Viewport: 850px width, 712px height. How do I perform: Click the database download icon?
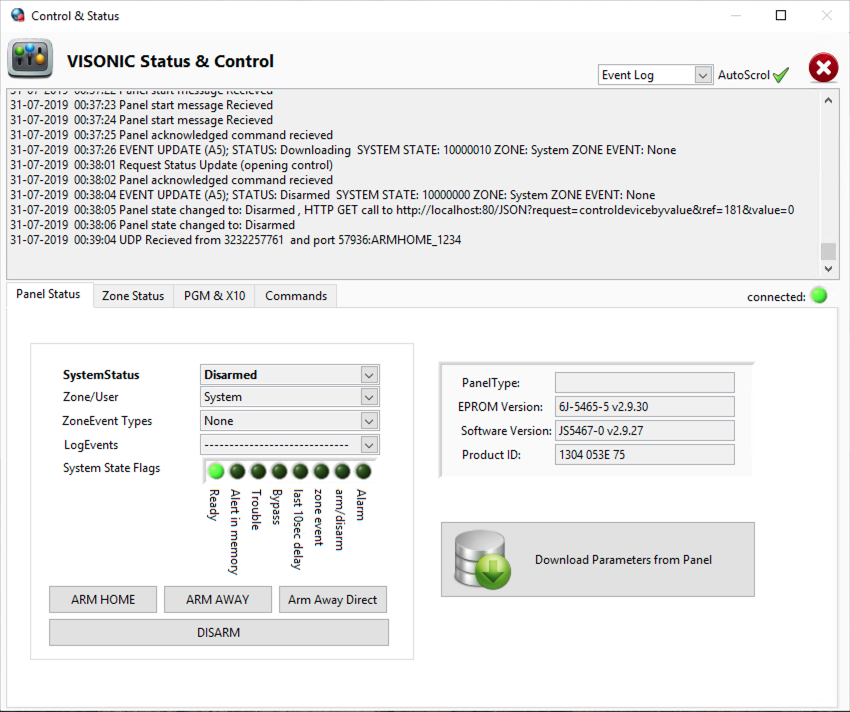(x=482, y=560)
